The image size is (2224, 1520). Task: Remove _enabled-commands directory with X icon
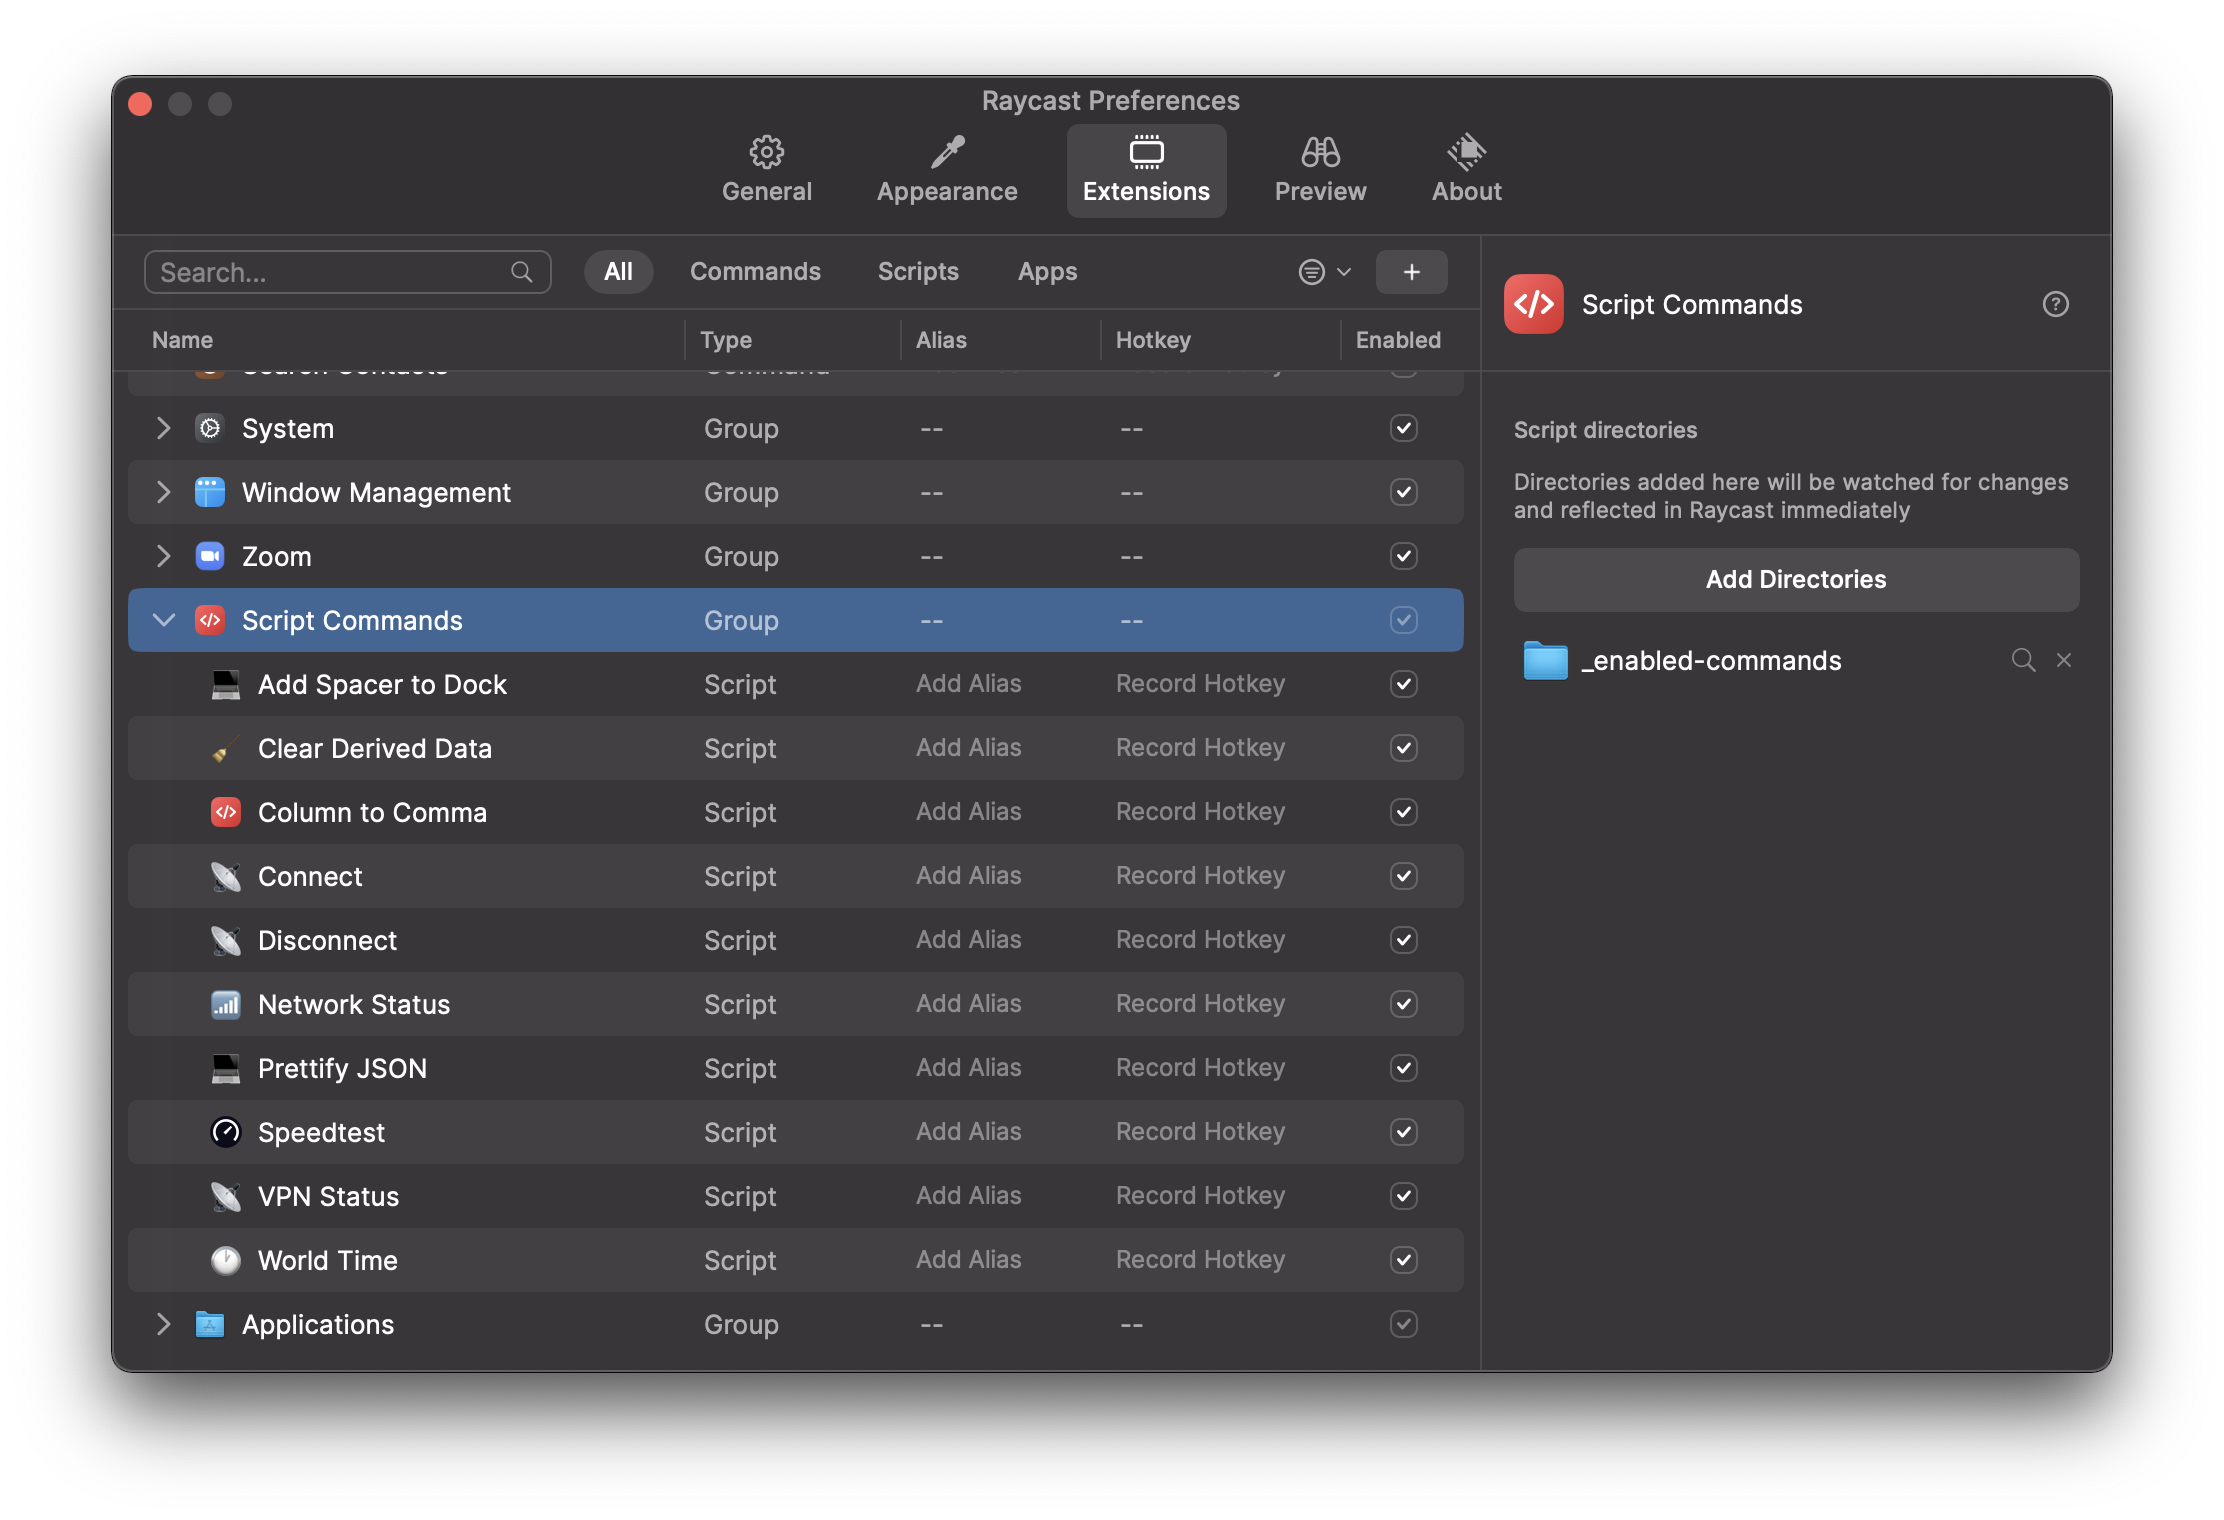coord(2064,660)
